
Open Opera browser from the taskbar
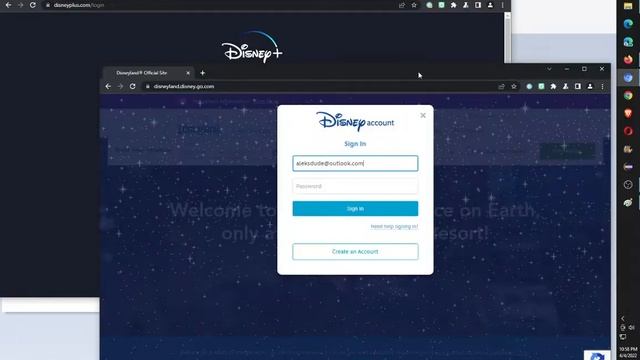(628, 131)
